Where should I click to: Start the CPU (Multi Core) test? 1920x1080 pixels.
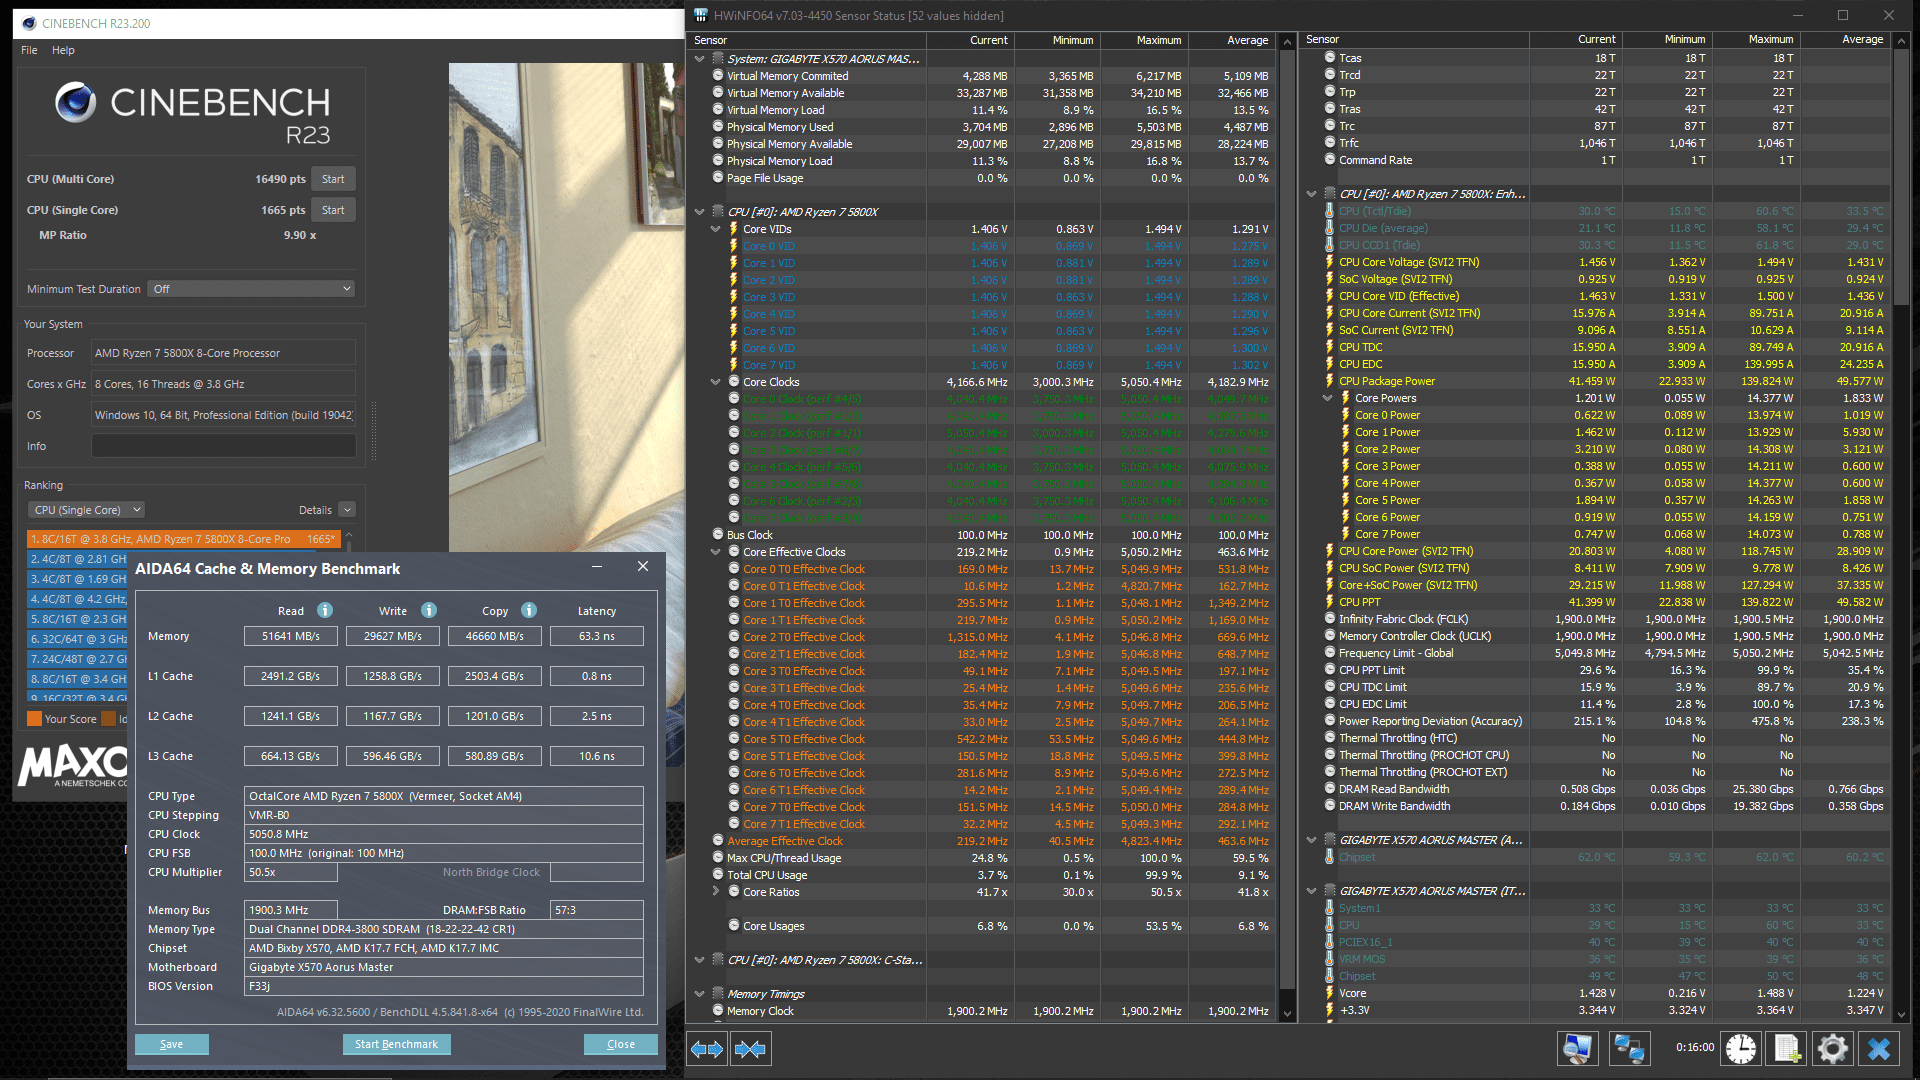333,179
